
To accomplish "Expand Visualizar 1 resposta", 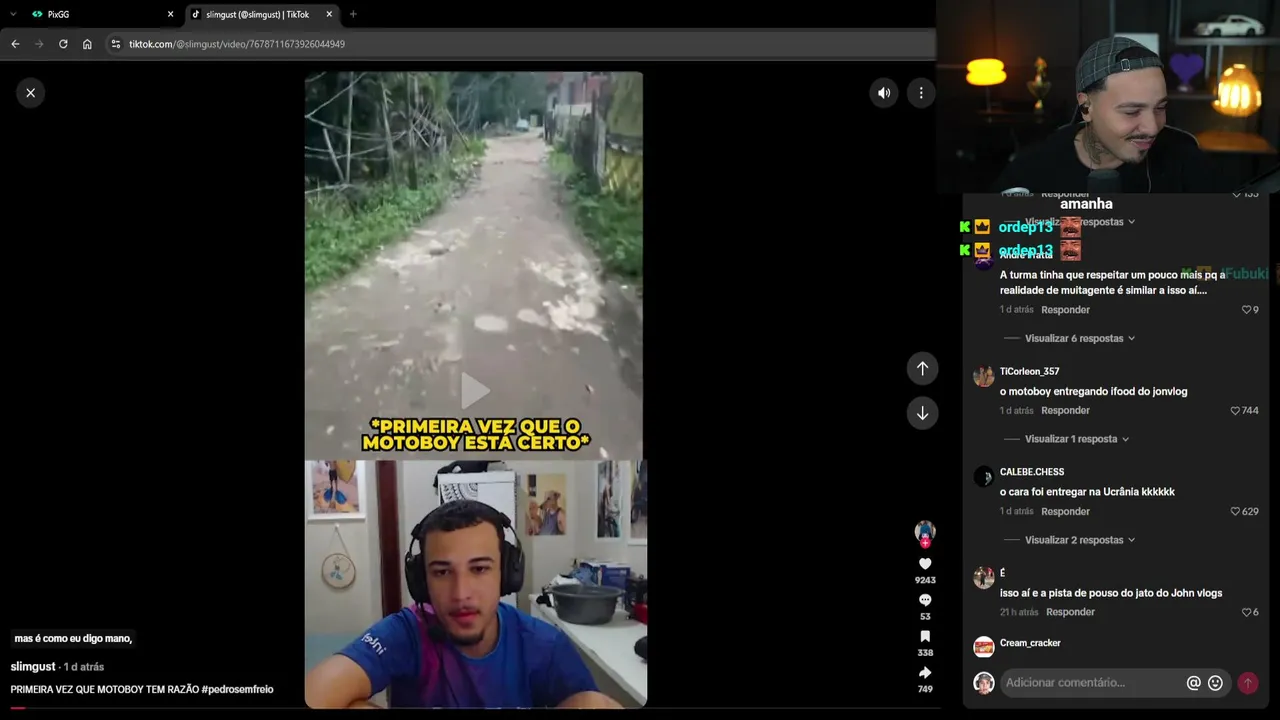I will click(x=1077, y=439).
